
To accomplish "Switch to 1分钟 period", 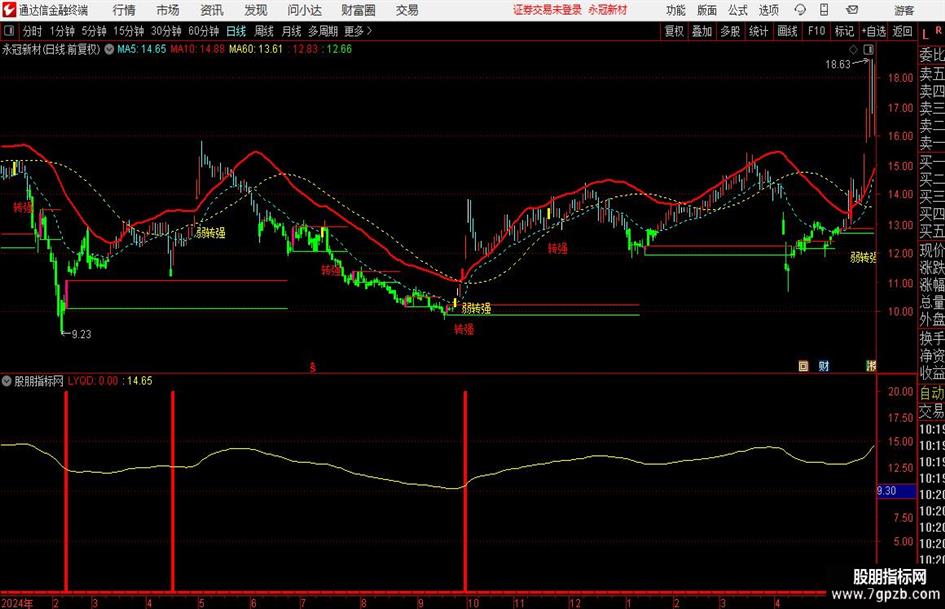I will pyautogui.click(x=61, y=31).
